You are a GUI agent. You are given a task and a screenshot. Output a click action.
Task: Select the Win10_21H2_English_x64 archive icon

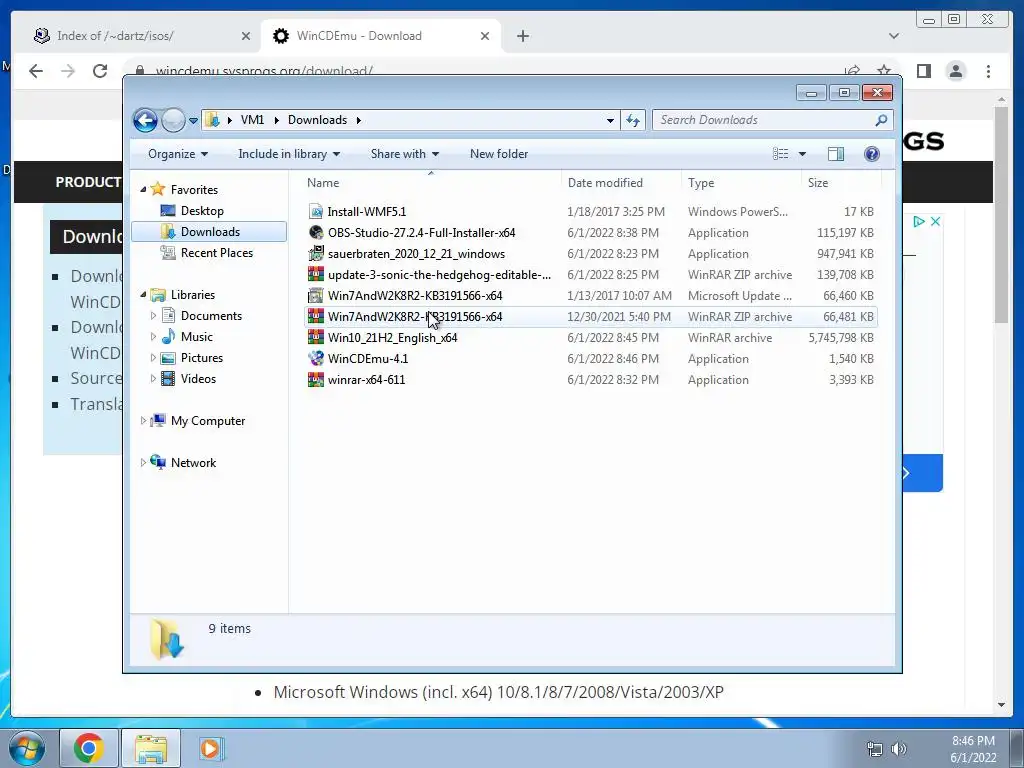(x=315, y=338)
